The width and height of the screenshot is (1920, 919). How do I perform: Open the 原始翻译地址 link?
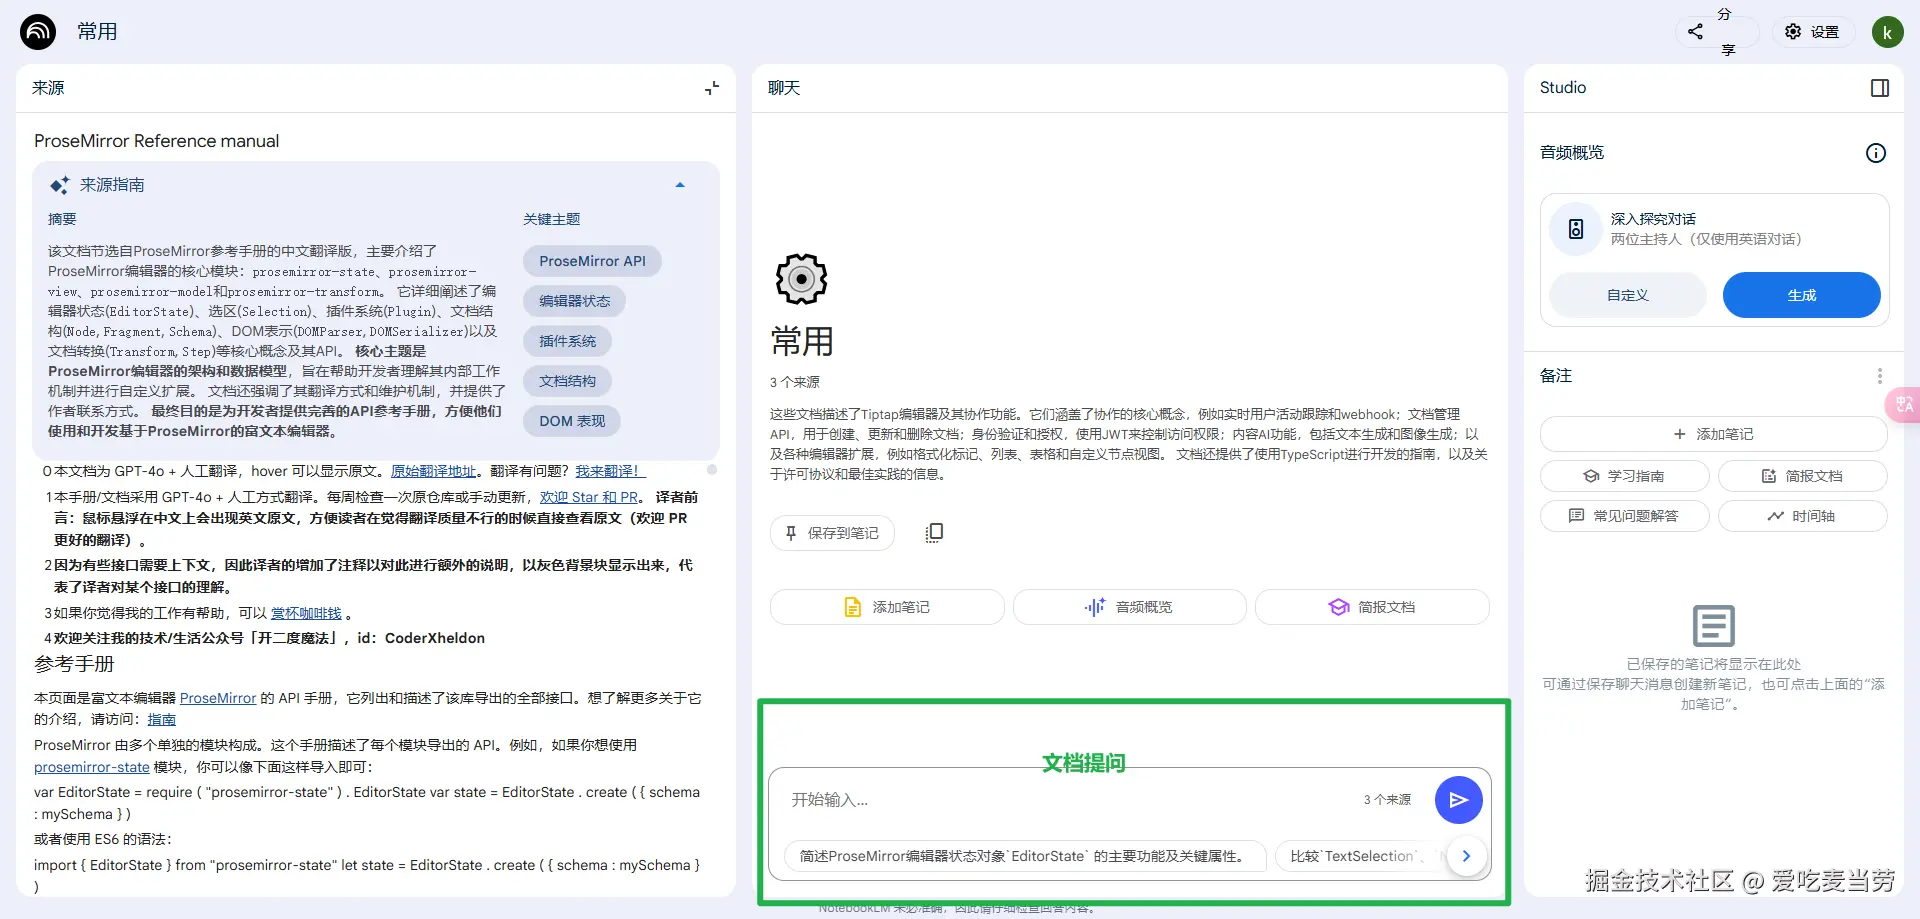[x=433, y=471]
